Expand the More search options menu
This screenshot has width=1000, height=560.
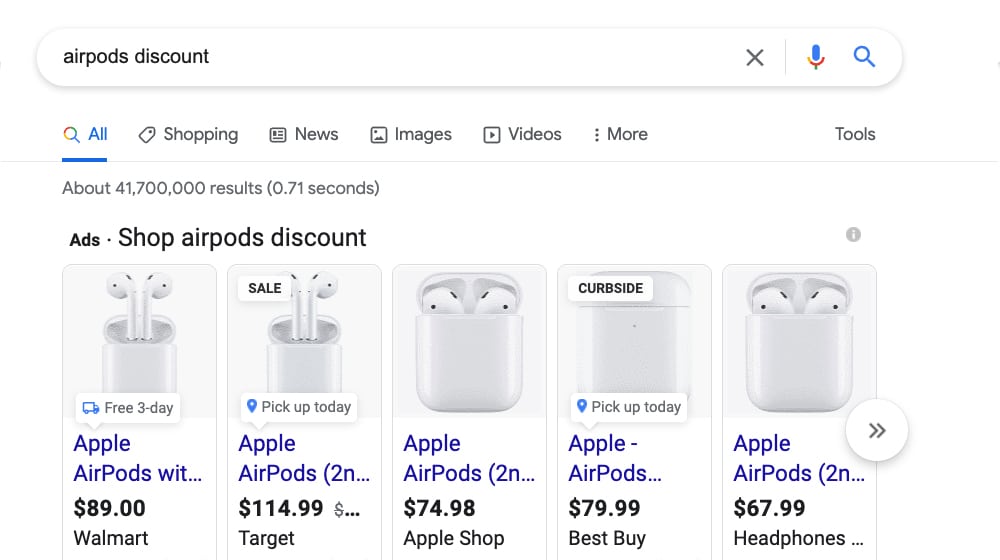tap(619, 134)
